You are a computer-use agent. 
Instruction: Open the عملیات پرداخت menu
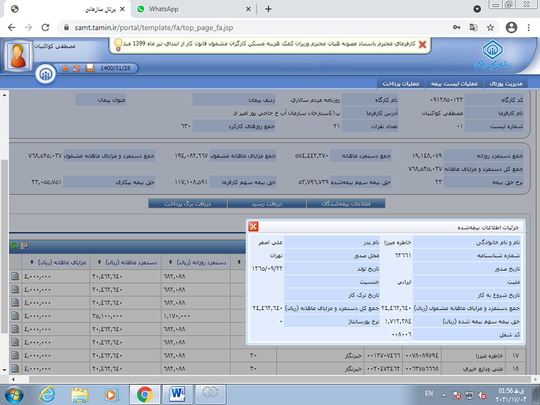click(401, 83)
